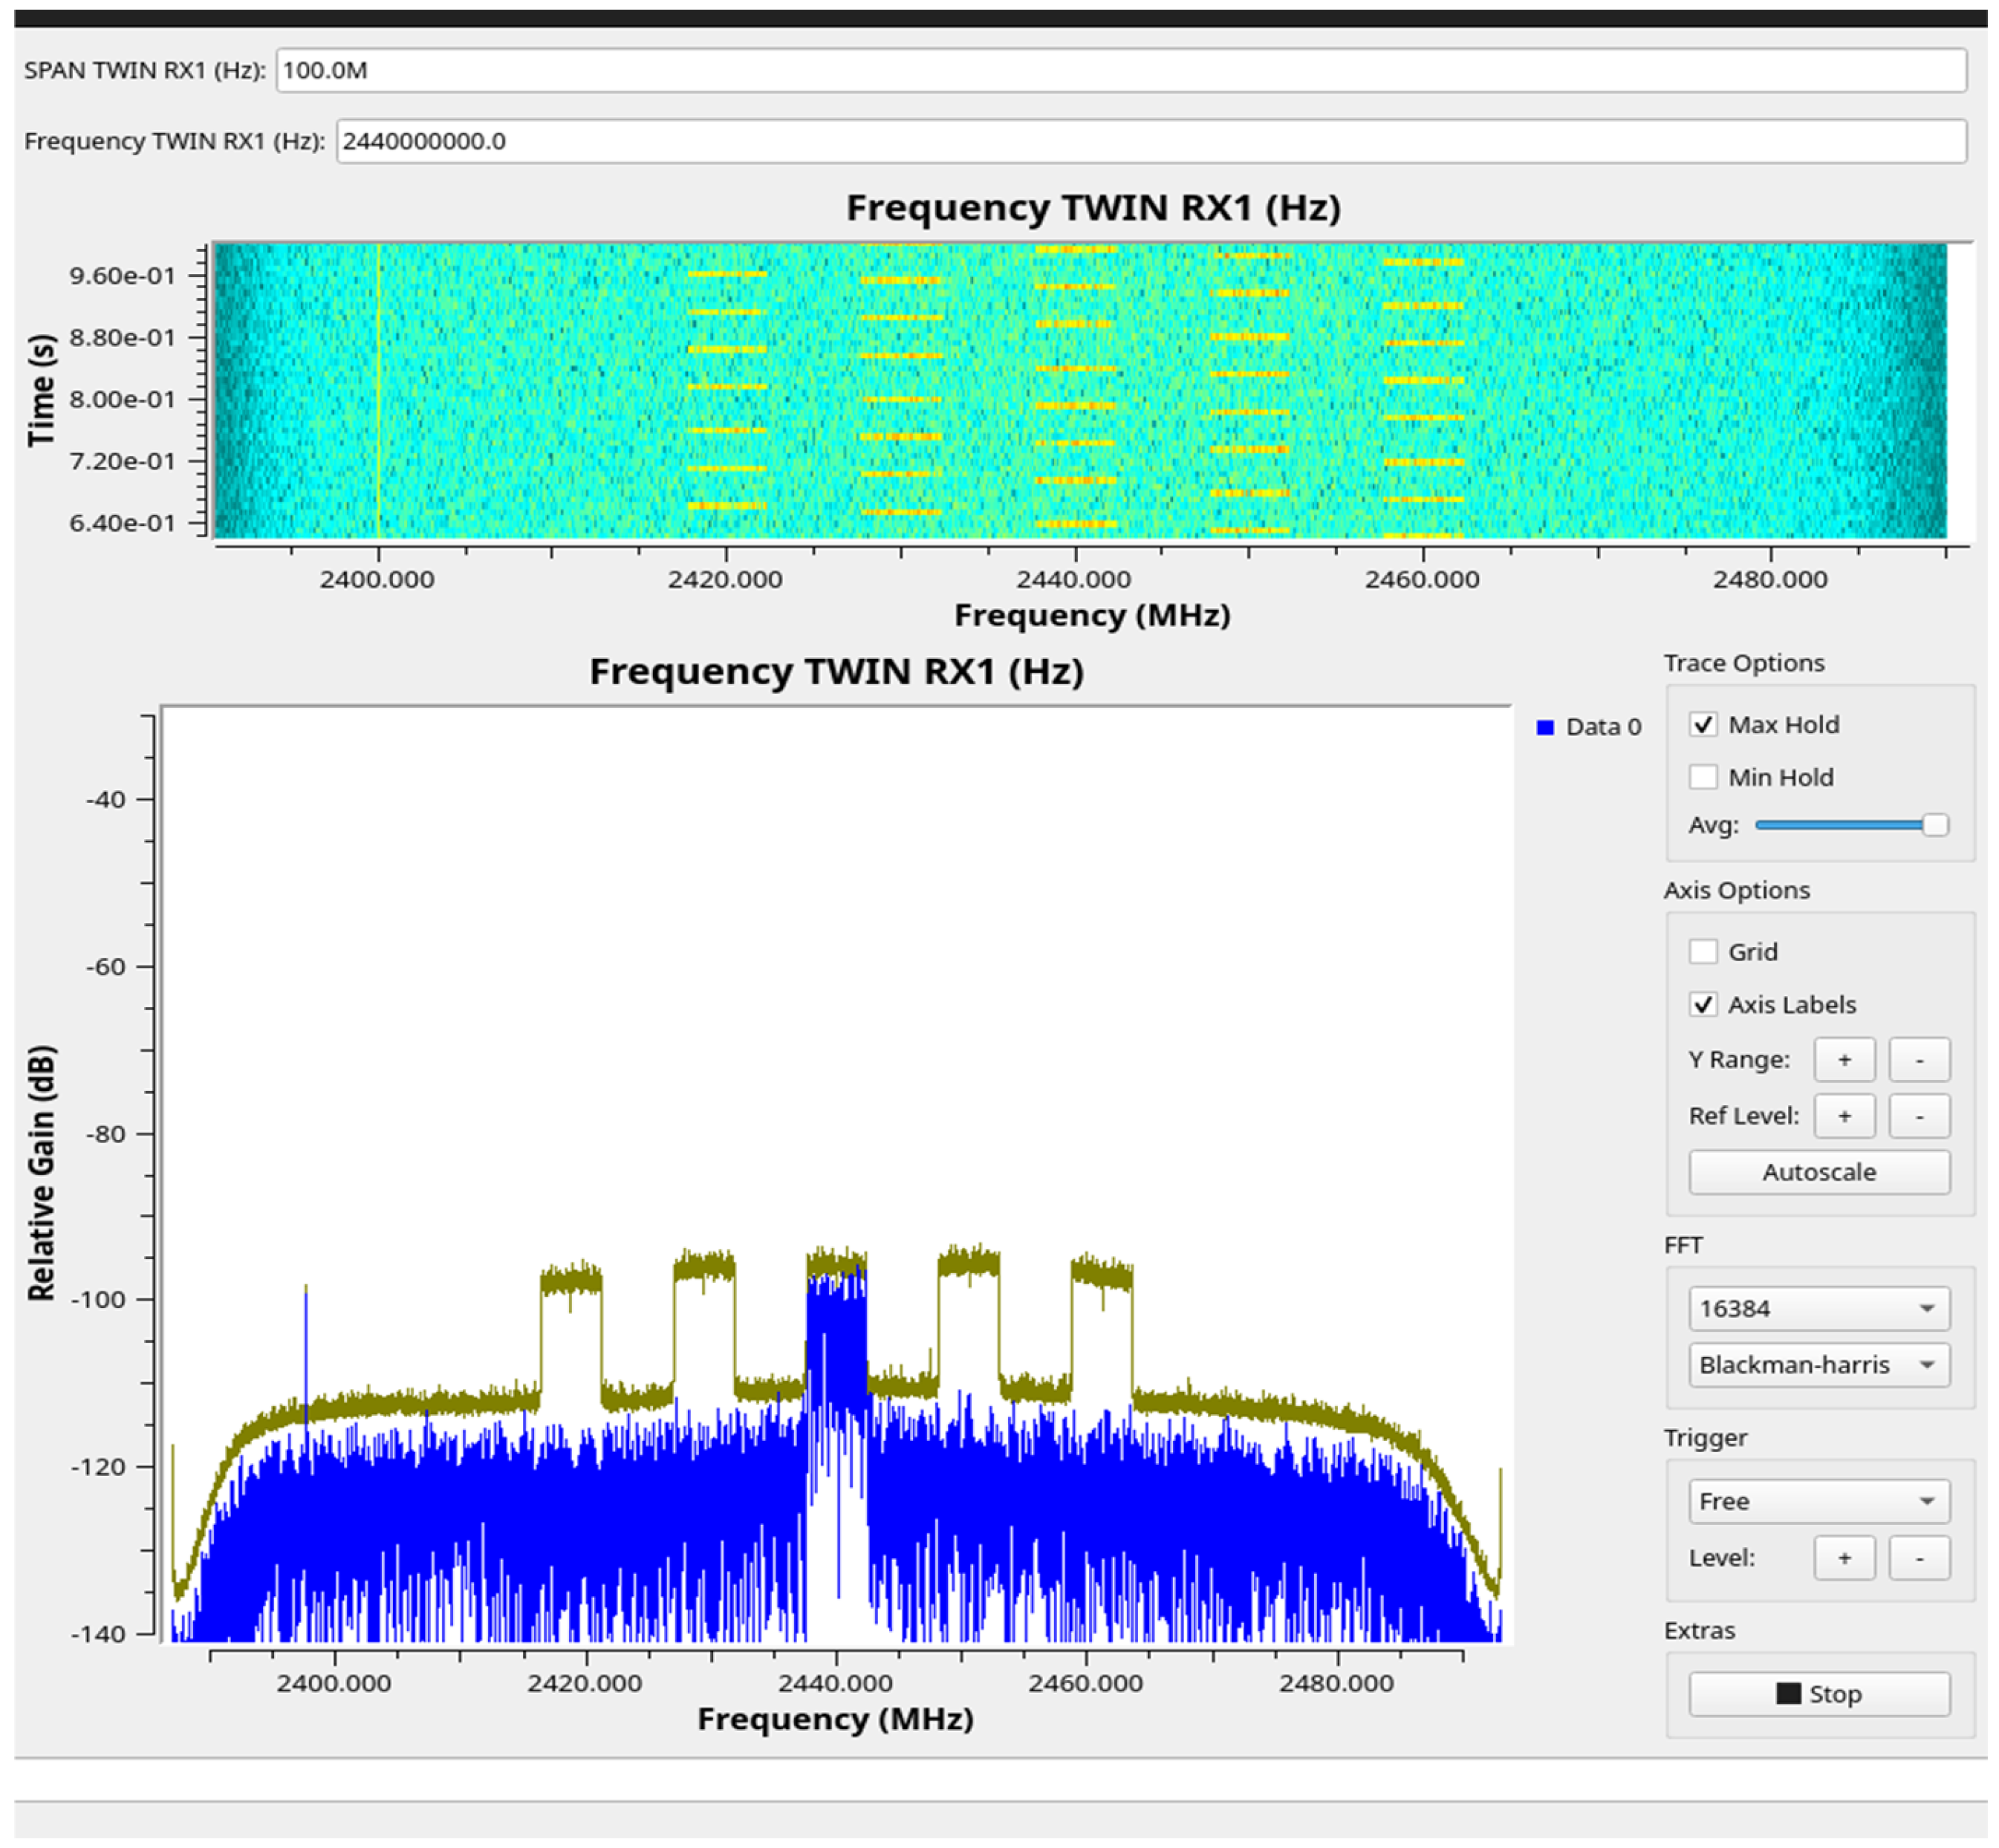Toggle the Max Hold checkbox
Screen dimensions: 1999x1848
point(1702,724)
